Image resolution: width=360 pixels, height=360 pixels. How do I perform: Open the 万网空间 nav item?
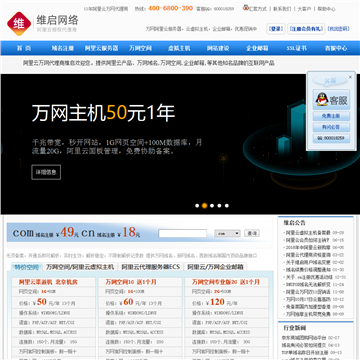click(140, 48)
